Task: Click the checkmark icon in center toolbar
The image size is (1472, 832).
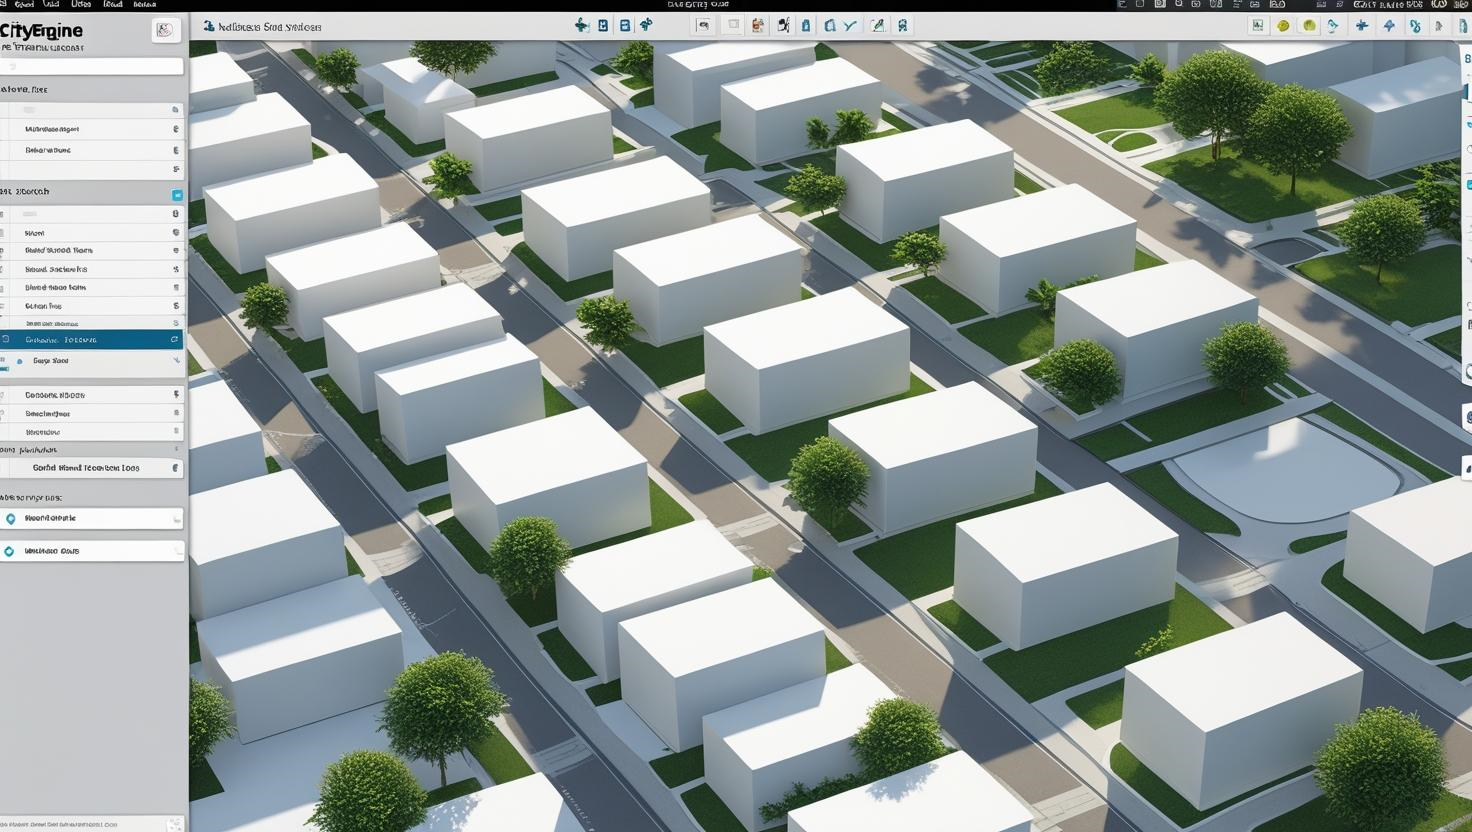Action: click(851, 26)
